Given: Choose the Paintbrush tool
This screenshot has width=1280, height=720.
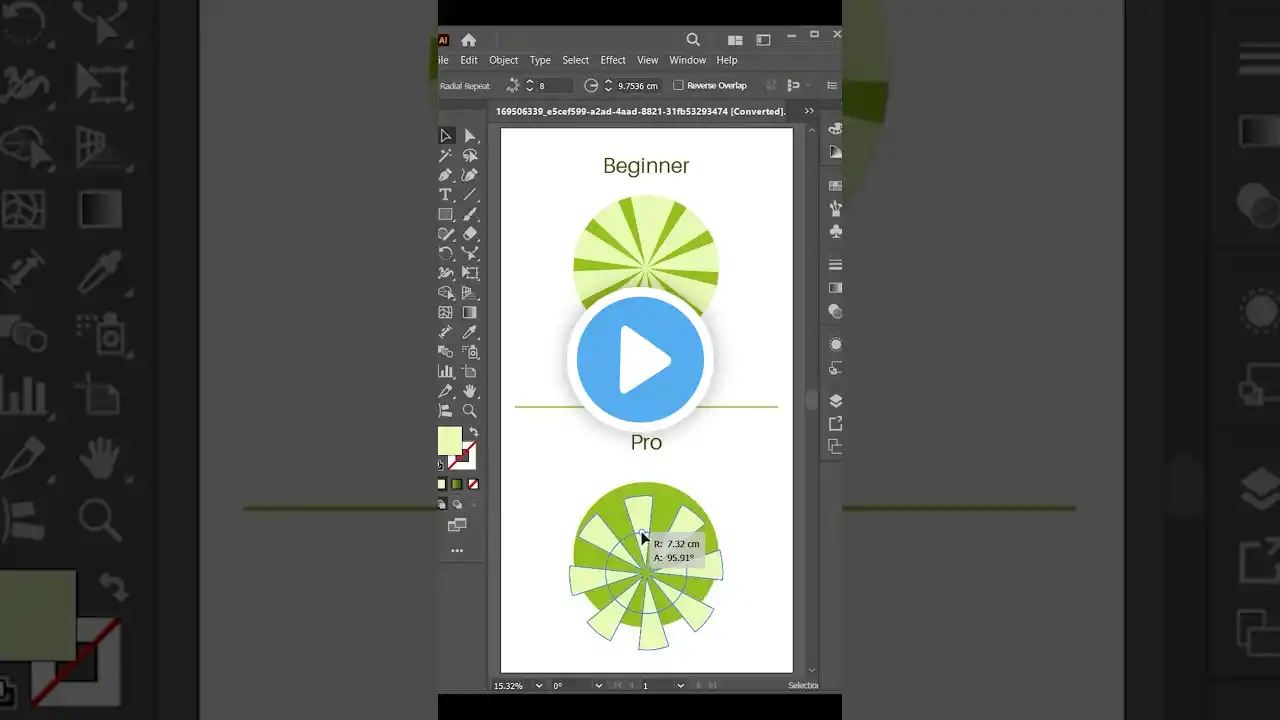Looking at the screenshot, I should [x=470, y=214].
